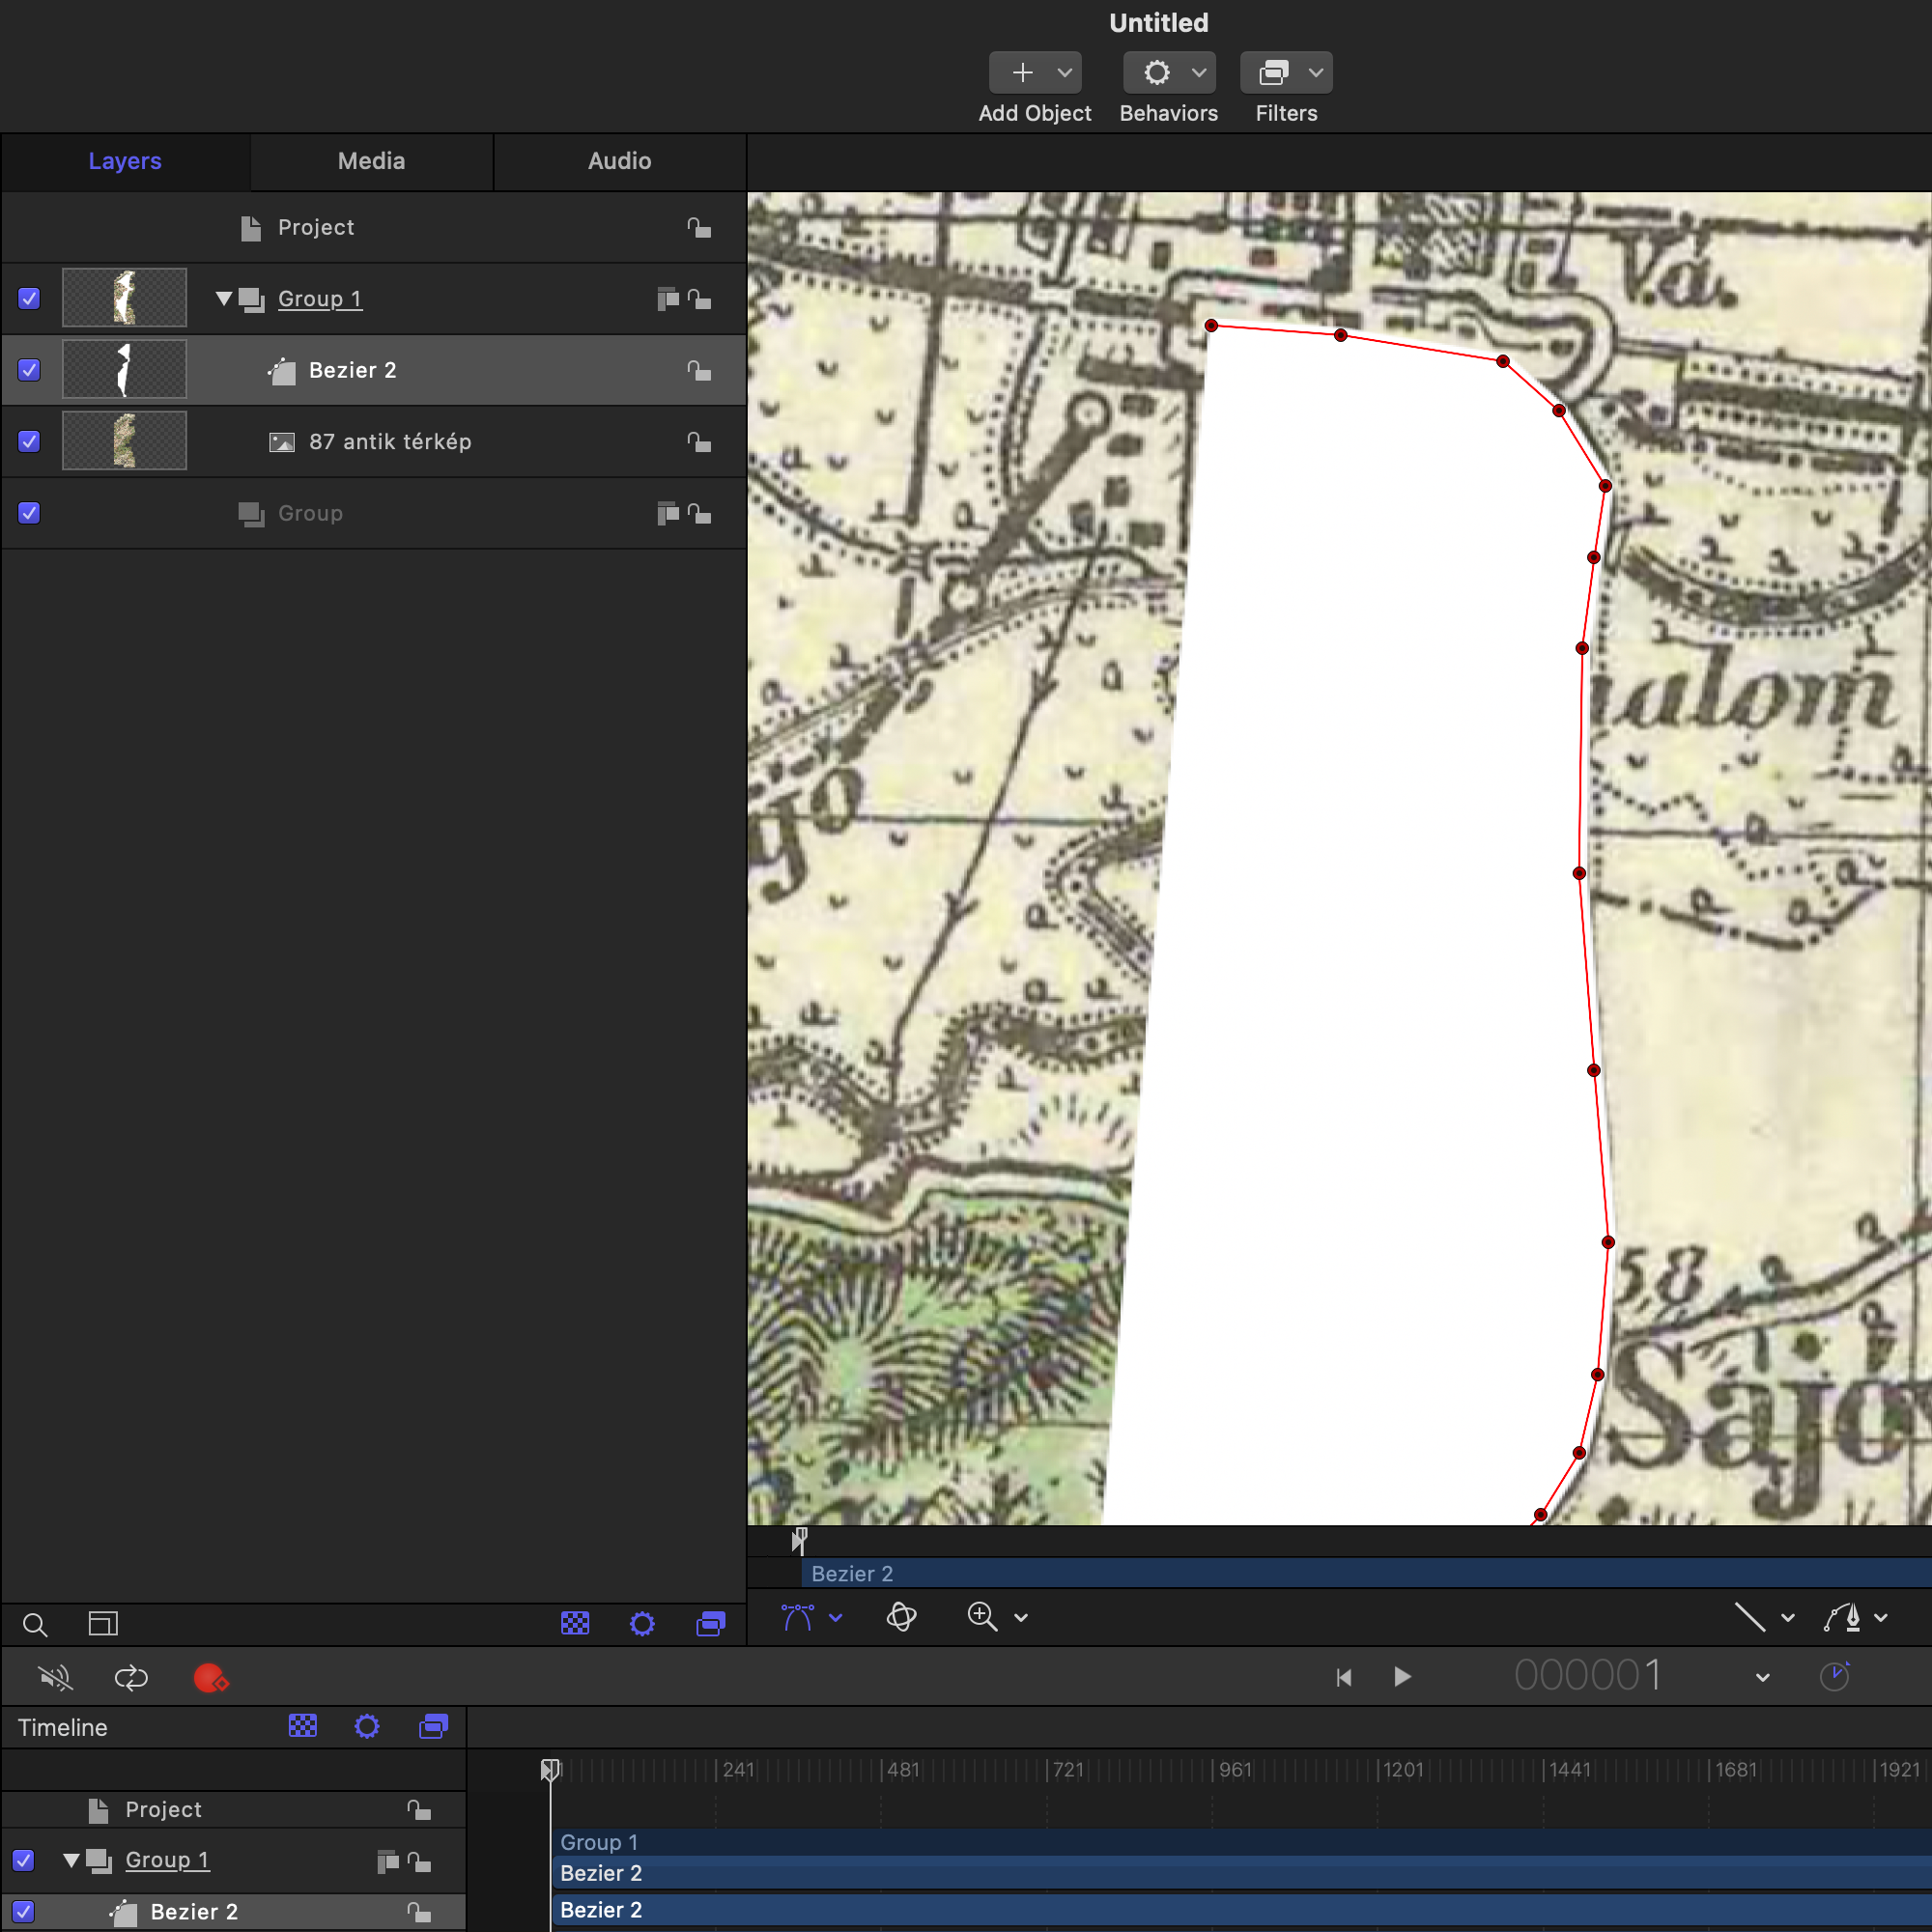Toggle Project lock icon in Layers list

pyautogui.click(x=699, y=228)
